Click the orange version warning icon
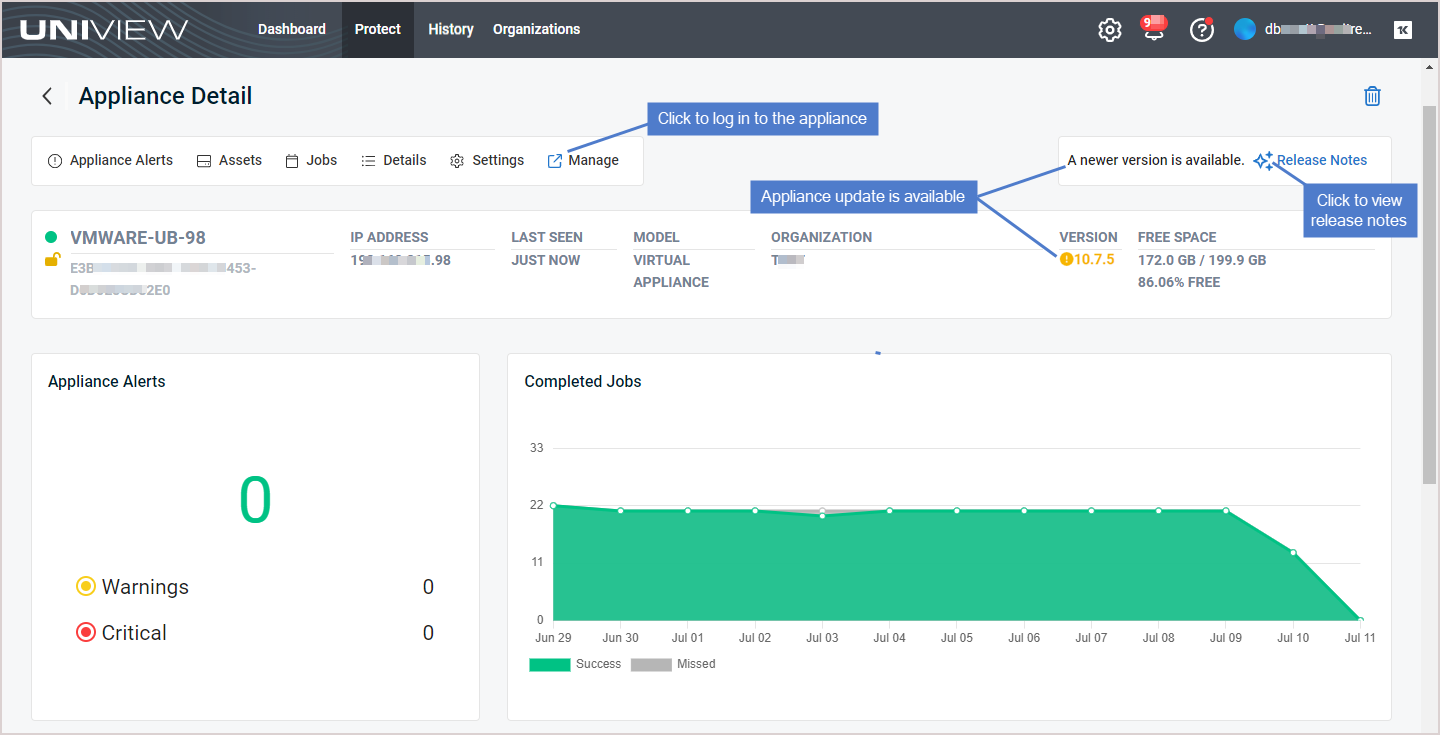The height and width of the screenshot is (735, 1440). tap(1066, 260)
